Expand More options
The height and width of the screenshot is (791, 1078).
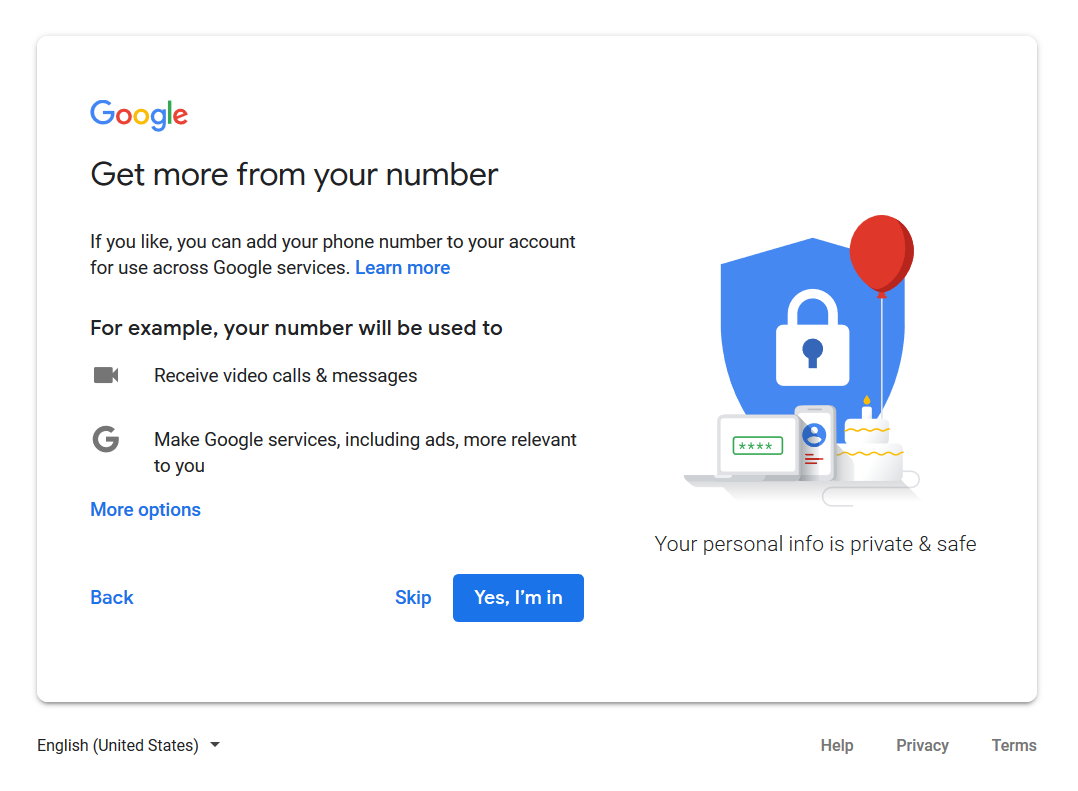point(146,510)
